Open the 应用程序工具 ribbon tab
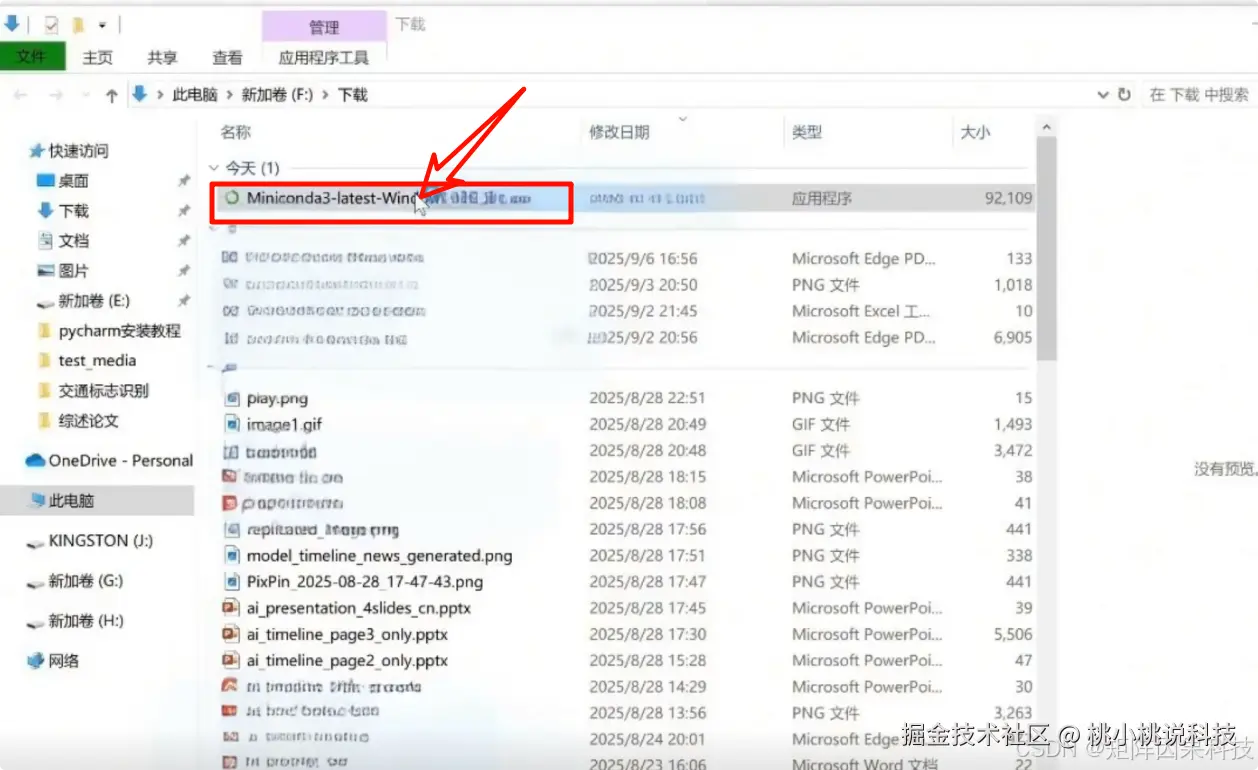Screen dimensions: 1258x770 coord(324,57)
